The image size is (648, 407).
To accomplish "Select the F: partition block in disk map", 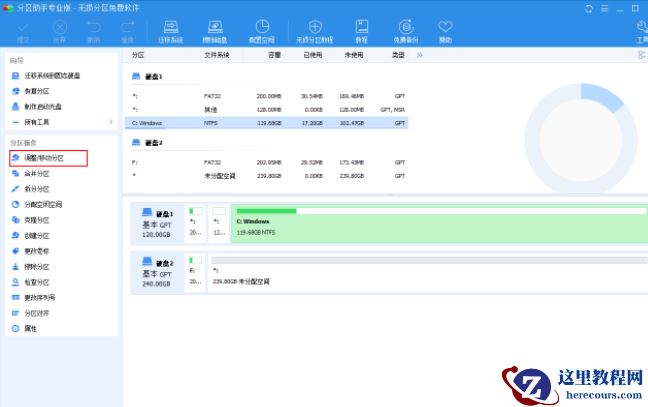I will tap(195, 273).
